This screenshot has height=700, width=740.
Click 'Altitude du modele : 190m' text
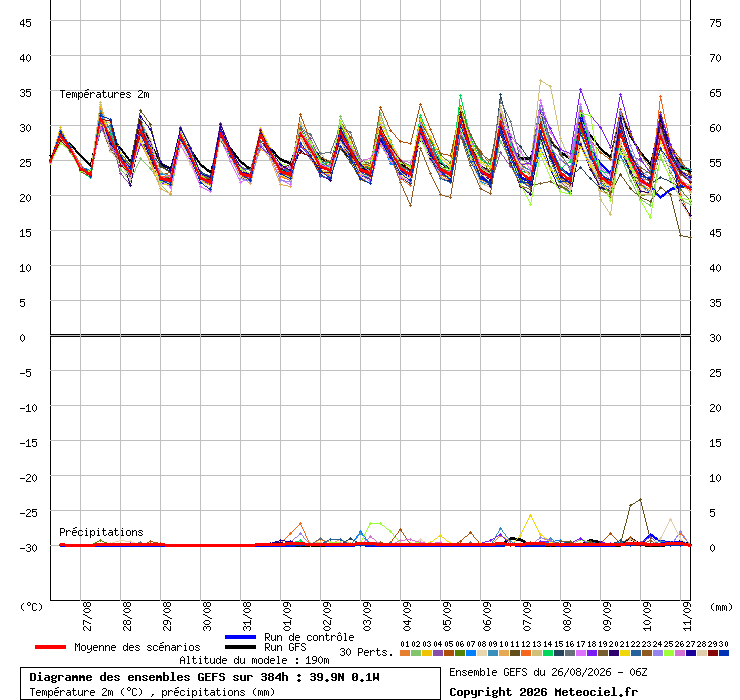click(254, 660)
